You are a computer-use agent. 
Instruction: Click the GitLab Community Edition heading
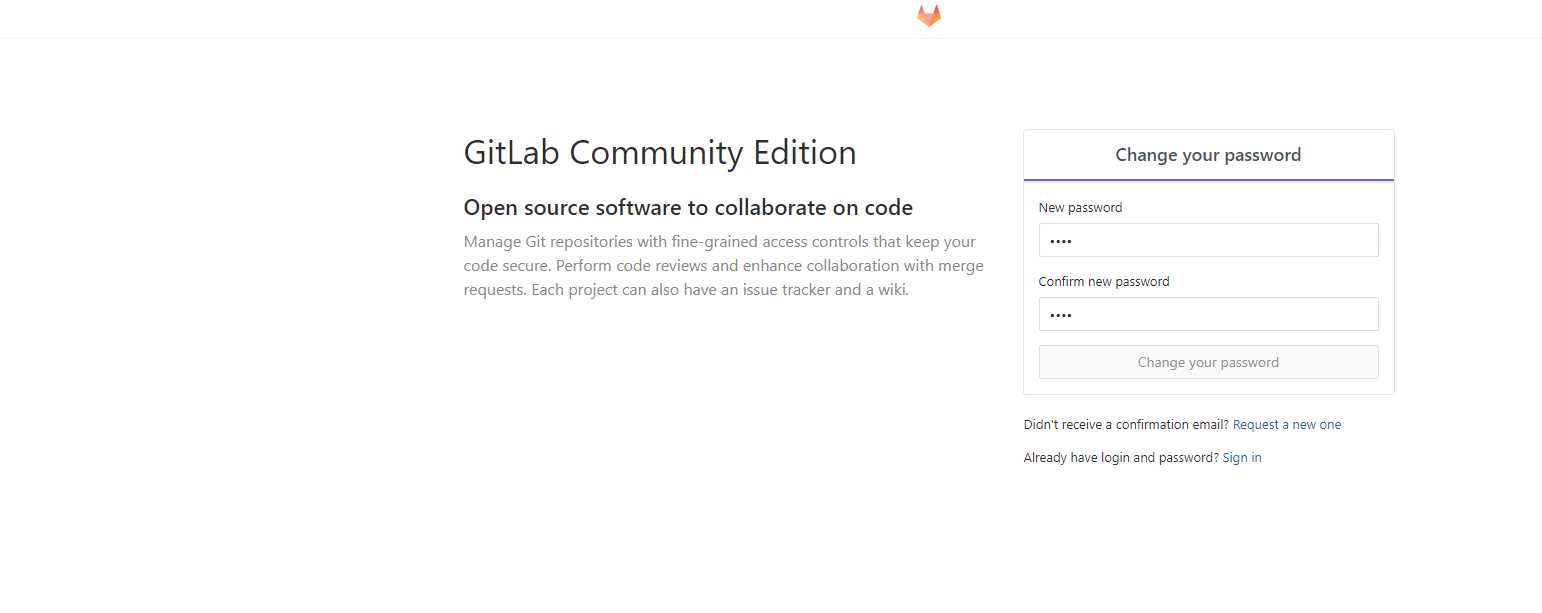coord(660,153)
